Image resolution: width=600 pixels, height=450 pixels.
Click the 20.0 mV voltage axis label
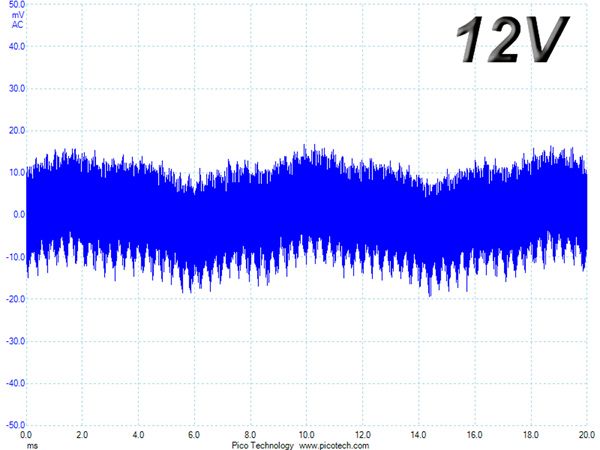[17, 130]
